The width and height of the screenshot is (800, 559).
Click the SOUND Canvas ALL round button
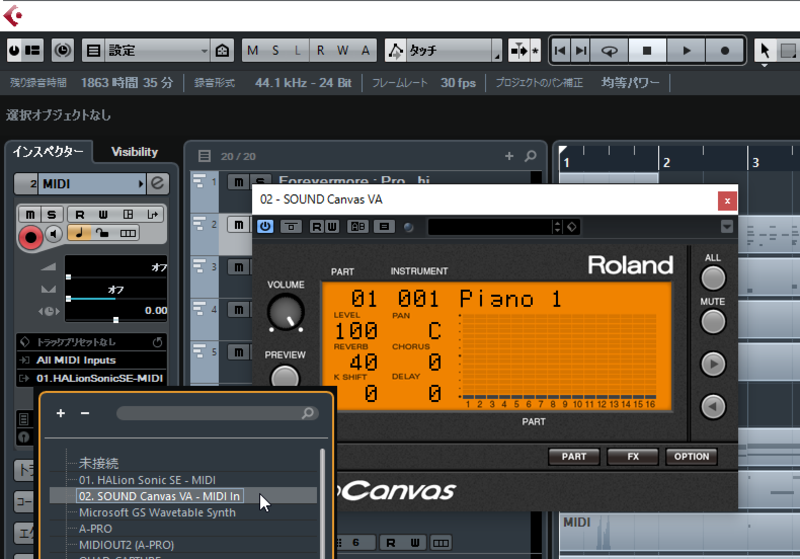(x=713, y=278)
